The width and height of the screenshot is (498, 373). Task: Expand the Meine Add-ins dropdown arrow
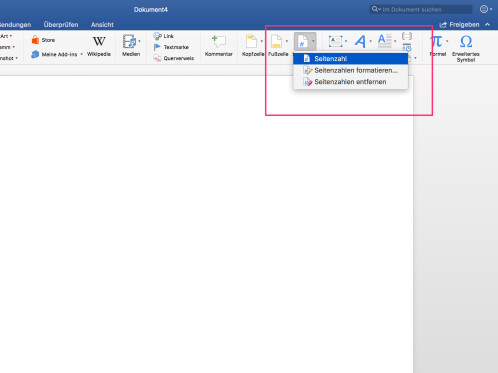81,54
